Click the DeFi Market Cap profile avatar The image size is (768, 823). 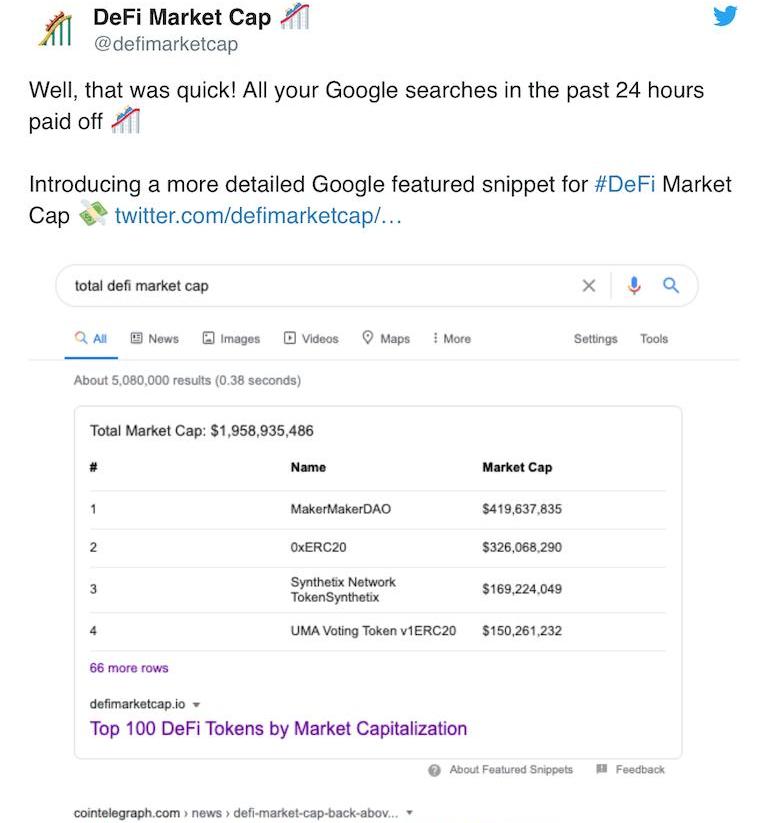click(x=55, y=30)
